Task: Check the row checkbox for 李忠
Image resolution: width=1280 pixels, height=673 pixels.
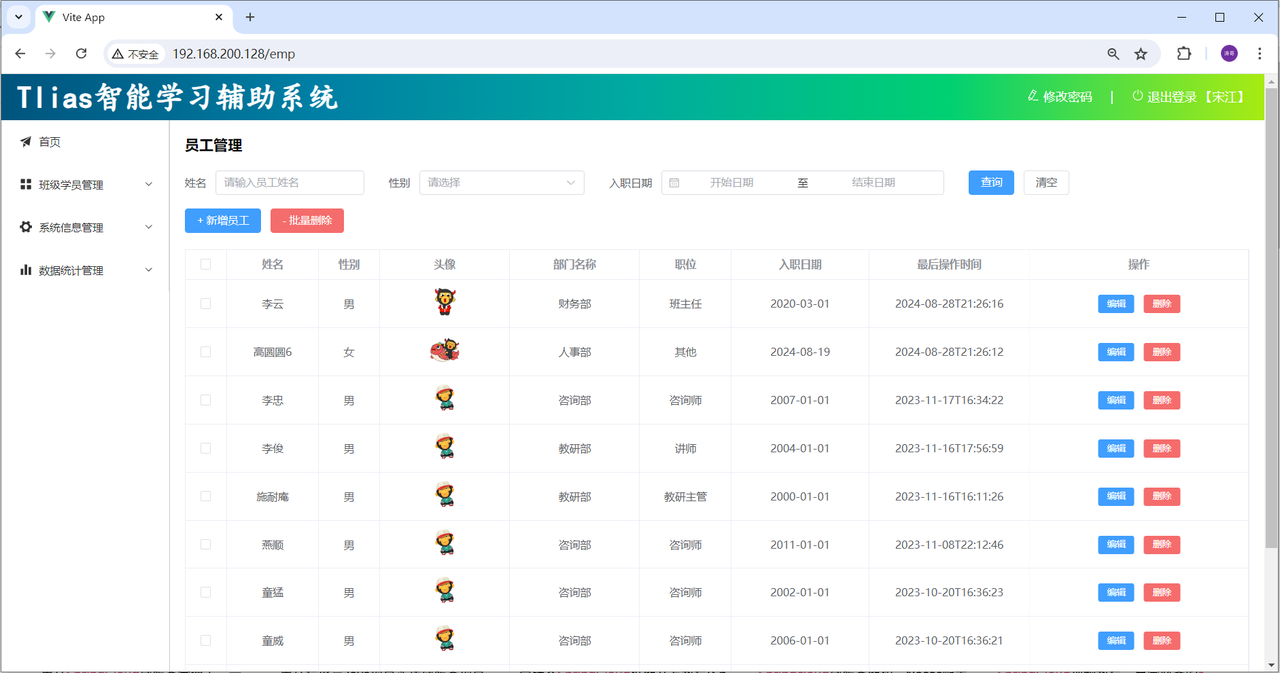Action: [x=206, y=399]
